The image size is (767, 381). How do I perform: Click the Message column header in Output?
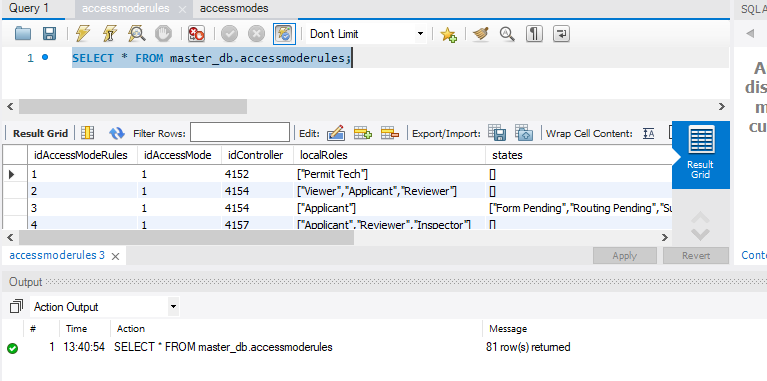pos(508,329)
